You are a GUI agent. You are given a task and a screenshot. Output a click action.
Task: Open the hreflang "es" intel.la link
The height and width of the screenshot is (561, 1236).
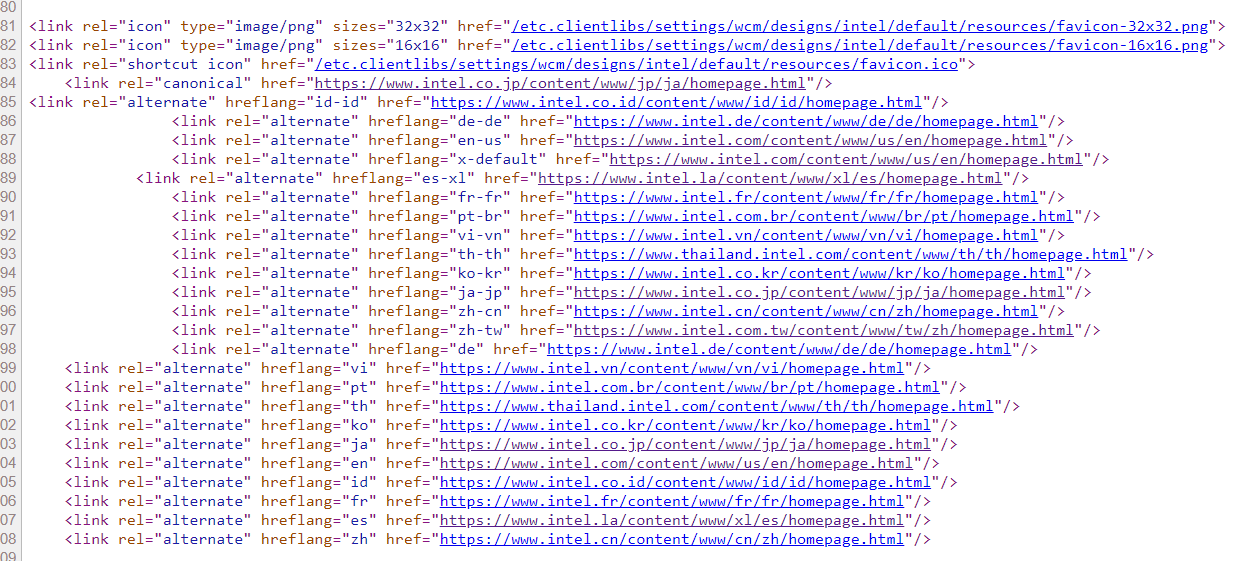click(x=672, y=520)
